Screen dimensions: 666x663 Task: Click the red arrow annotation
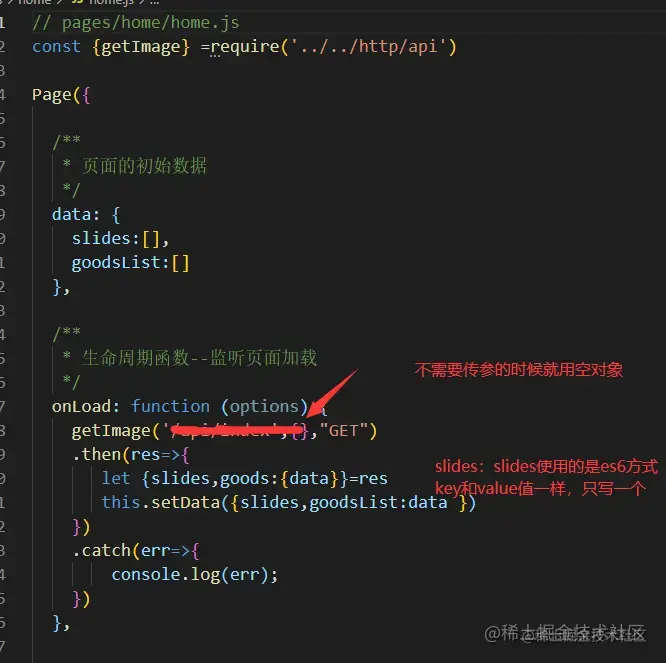(x=332, y=393)
